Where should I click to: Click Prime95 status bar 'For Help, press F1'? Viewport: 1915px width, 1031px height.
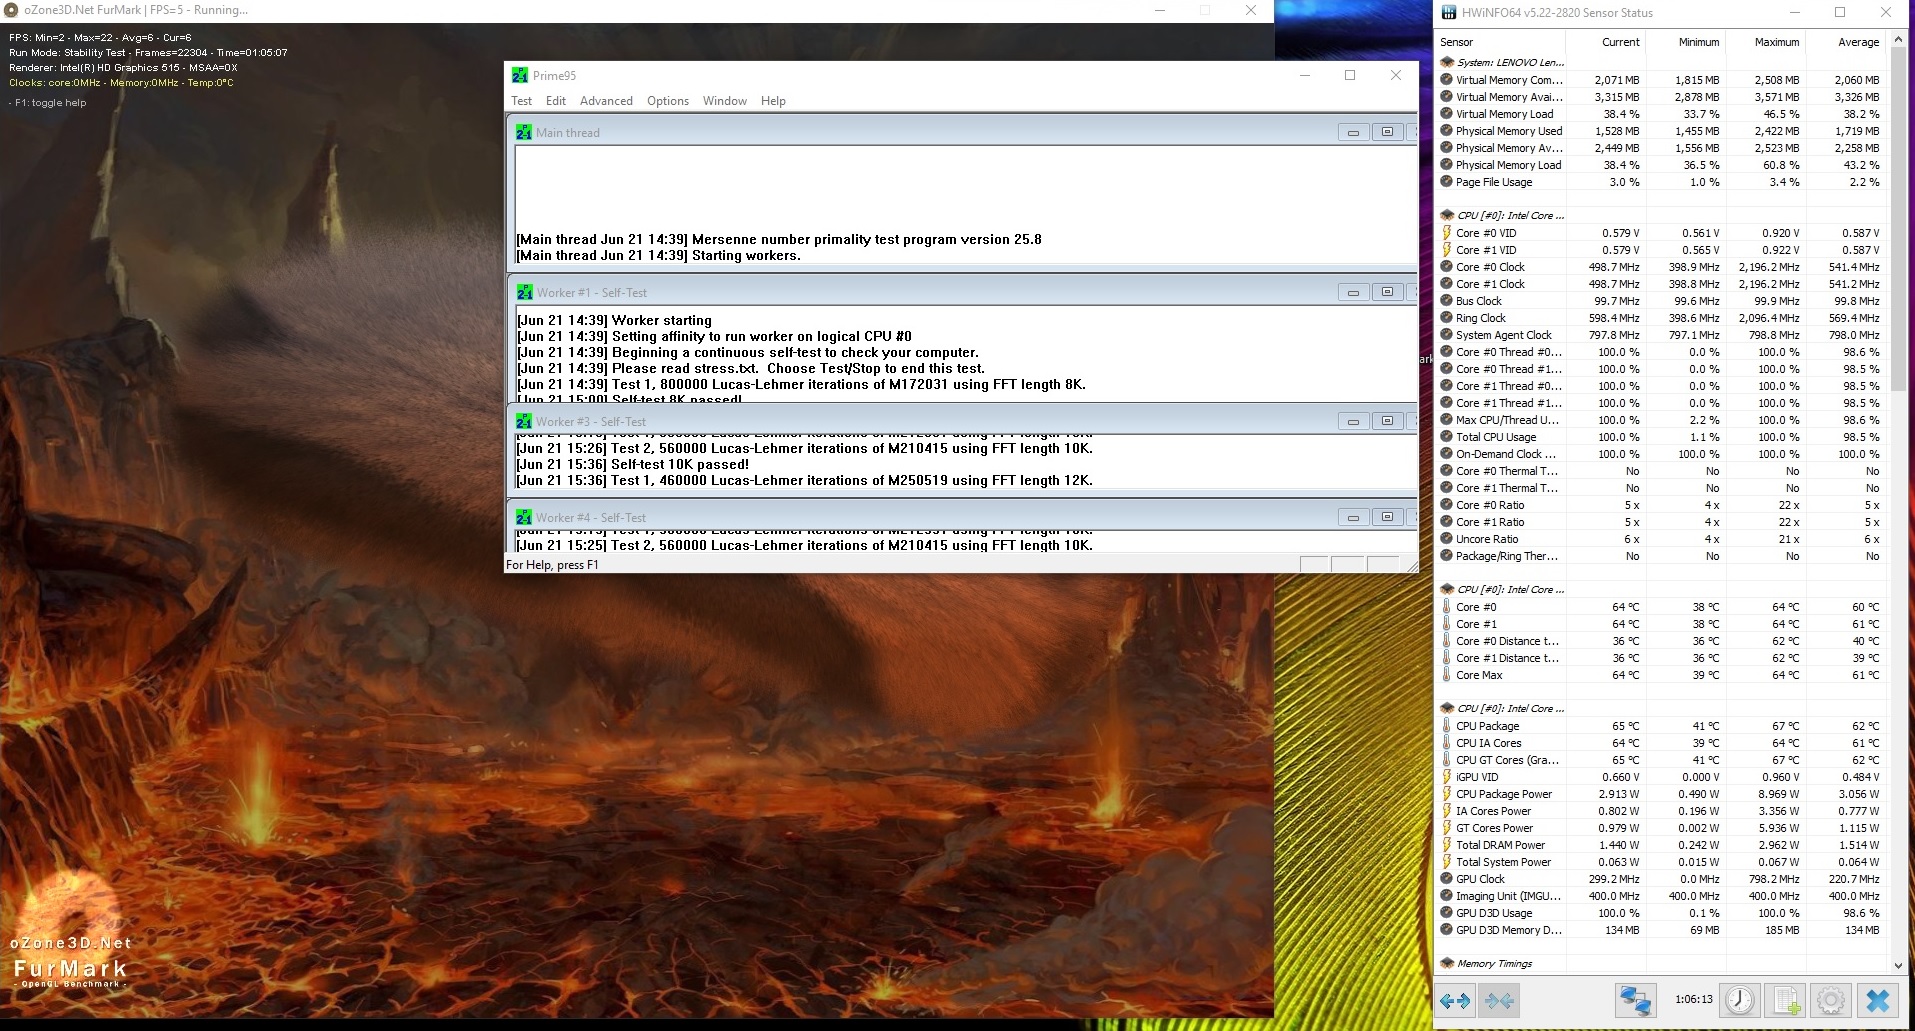pyautogui.click(x=552, y=565)
